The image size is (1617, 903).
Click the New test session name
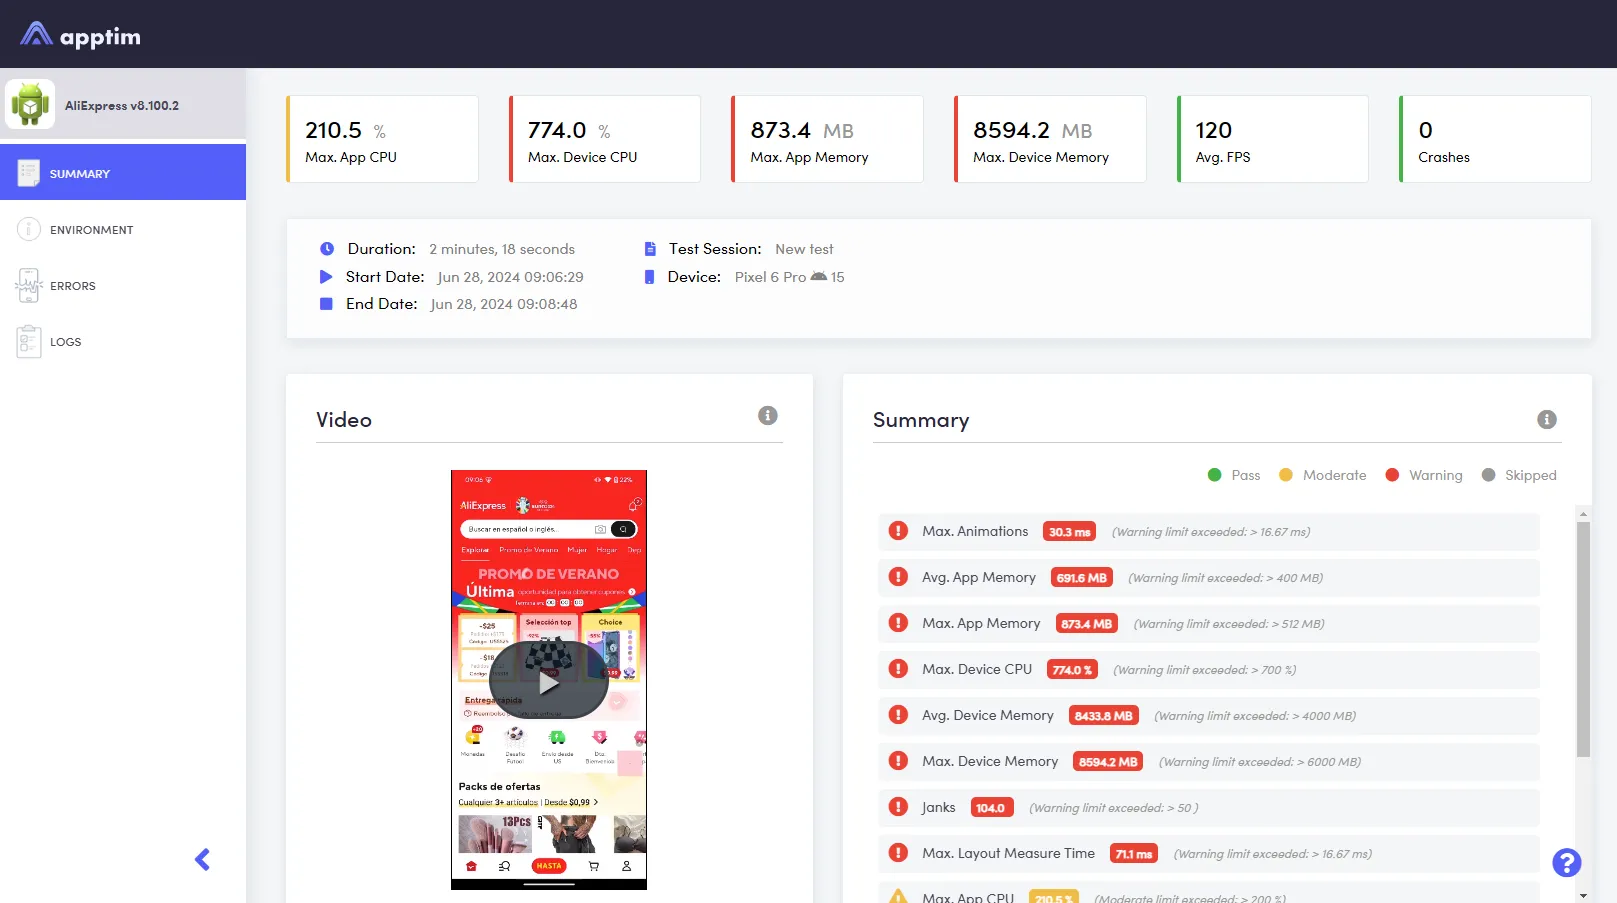[x=804, y=249]
